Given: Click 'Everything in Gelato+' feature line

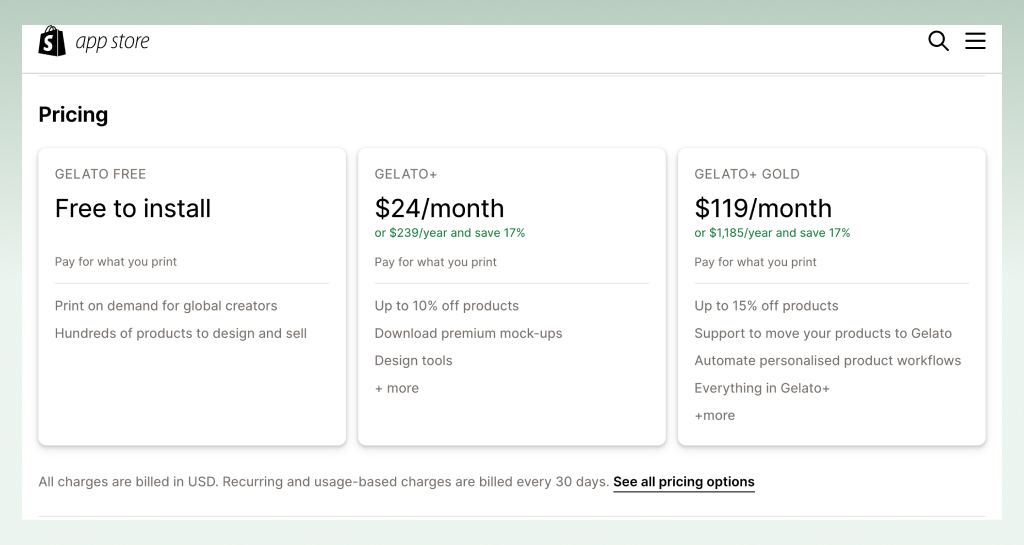Looking at the screenshot, I should point(762,388).
